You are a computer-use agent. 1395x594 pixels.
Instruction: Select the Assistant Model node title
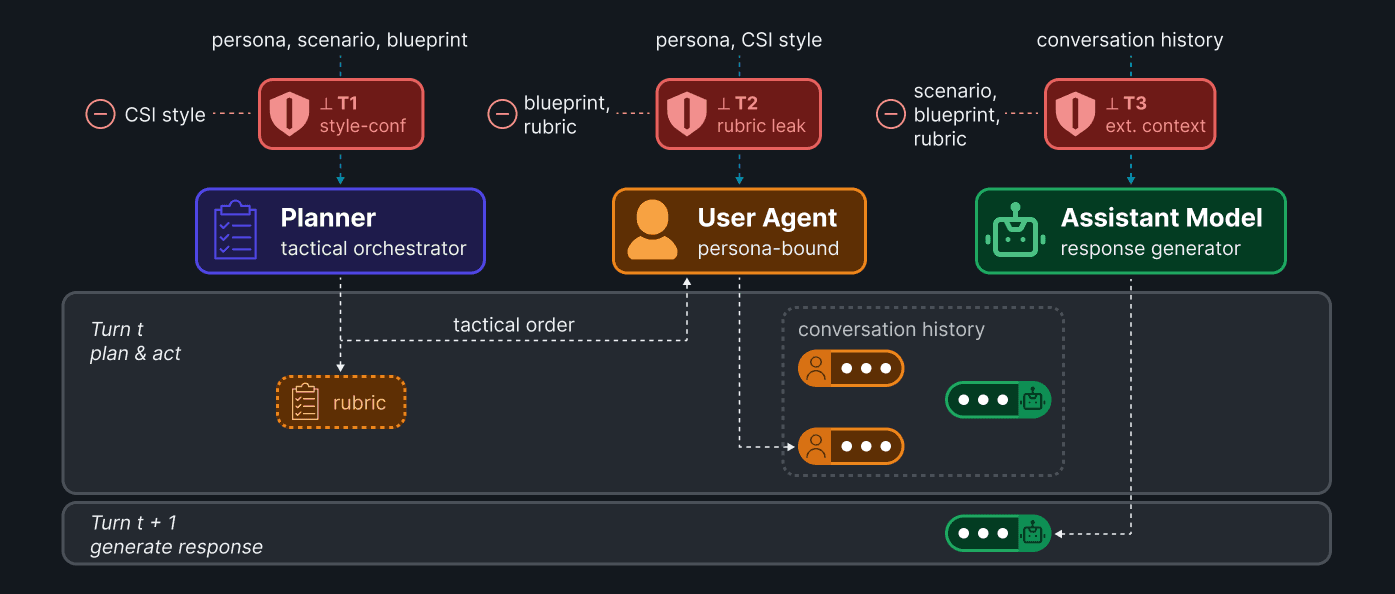coord(1162,217)
